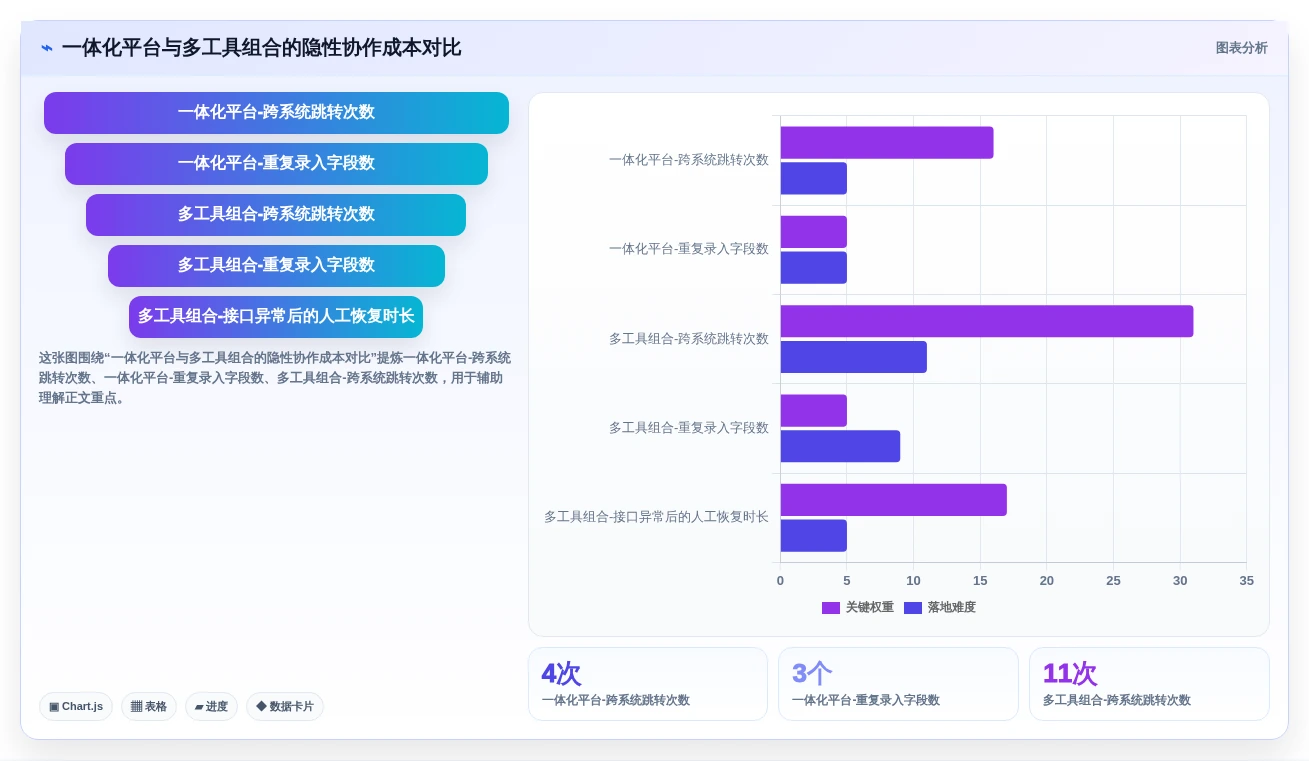Click the purple bar for 多工具组合-接口异常后的人工恢复时长
Image resolution: width=1309 pixels, height=761 pixels.
click(x=894, y=500)
